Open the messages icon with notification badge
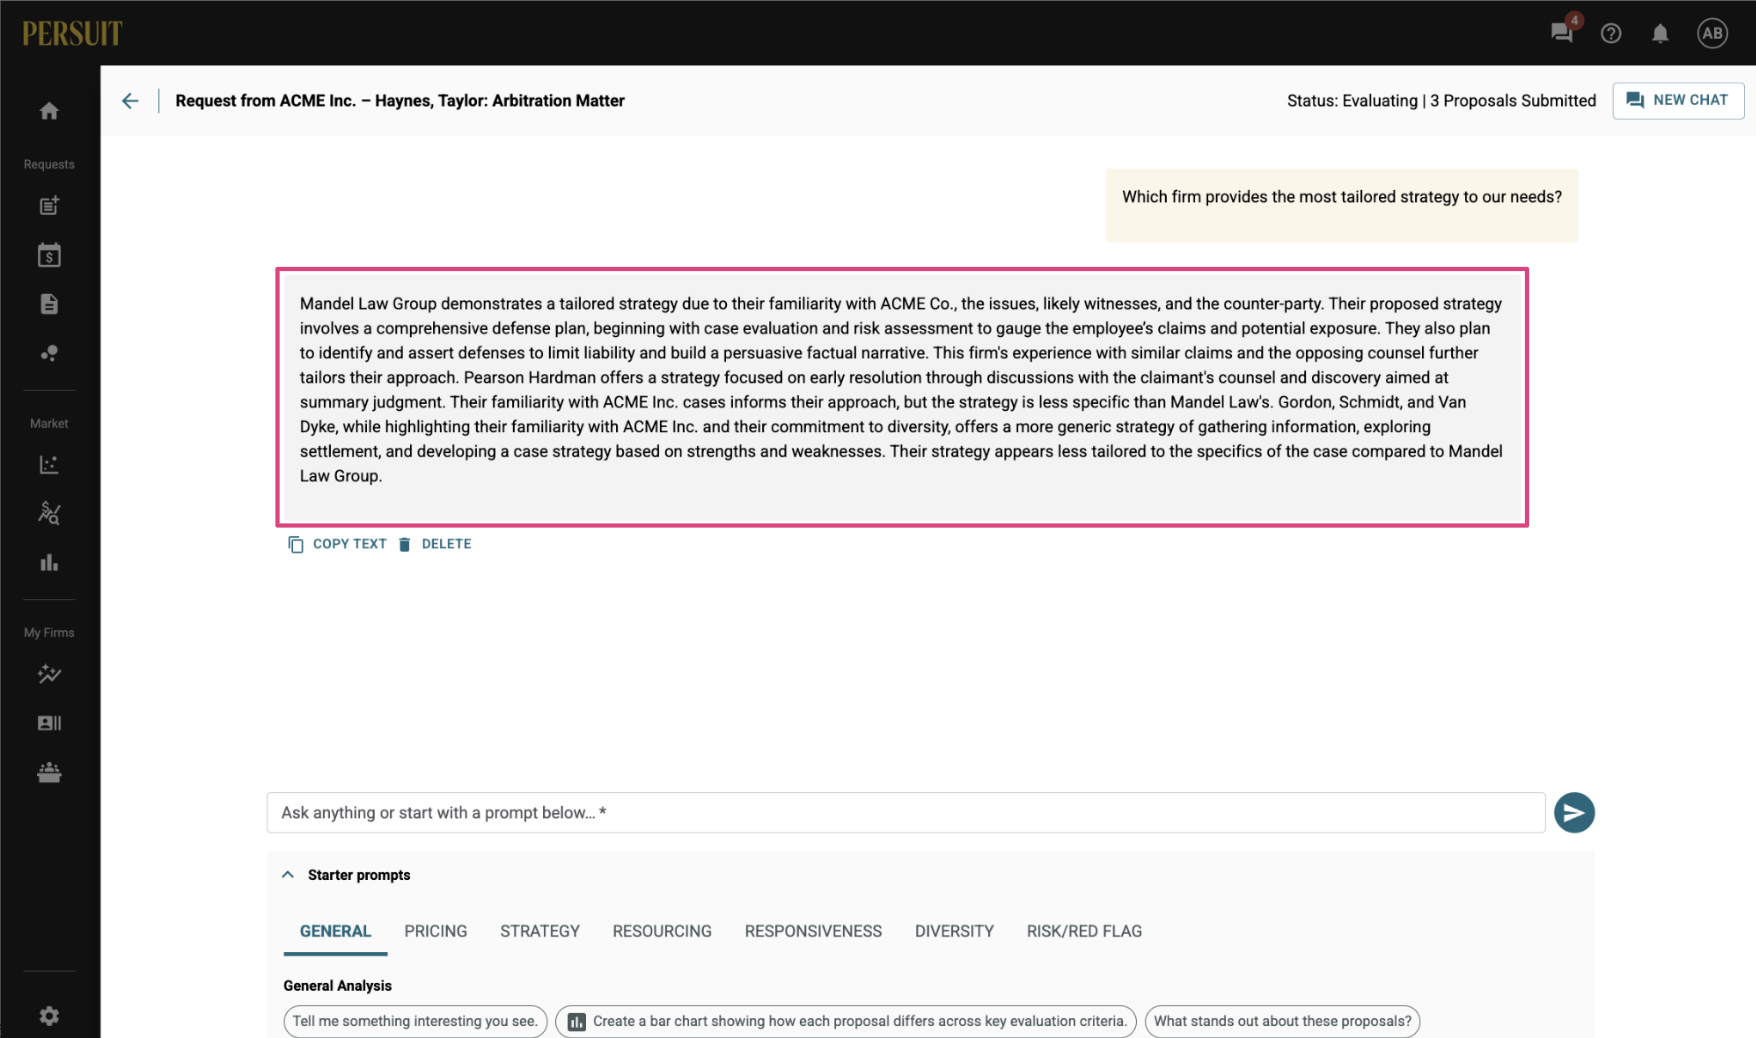This screenshot has height=1038, width=1756. (1563, 31)
